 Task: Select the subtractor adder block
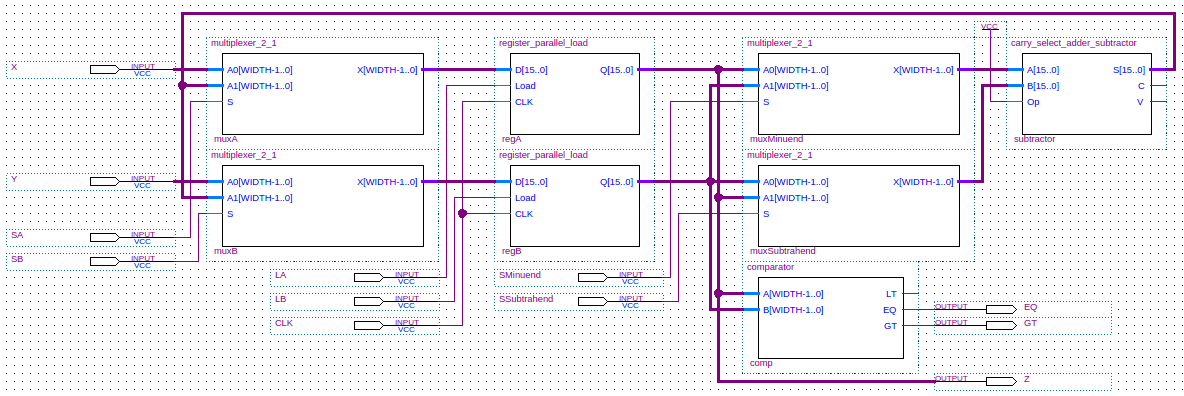coord(1087,94)
